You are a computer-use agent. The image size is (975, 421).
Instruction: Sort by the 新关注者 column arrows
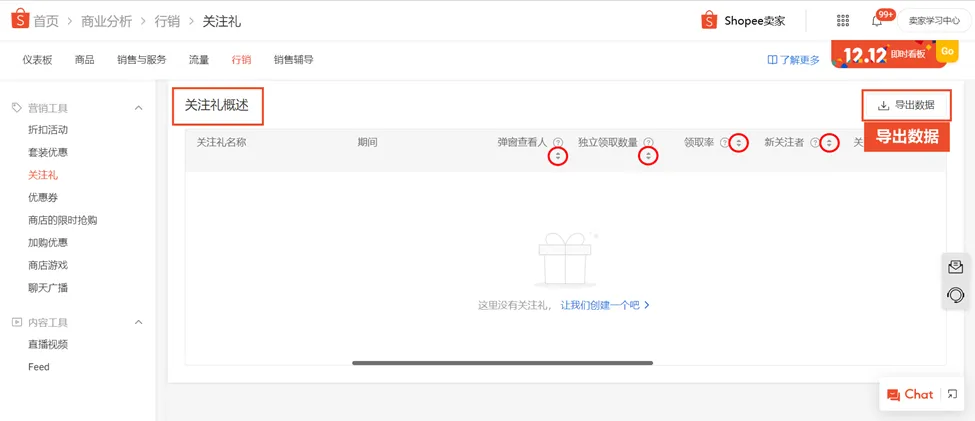pos(829,142)
